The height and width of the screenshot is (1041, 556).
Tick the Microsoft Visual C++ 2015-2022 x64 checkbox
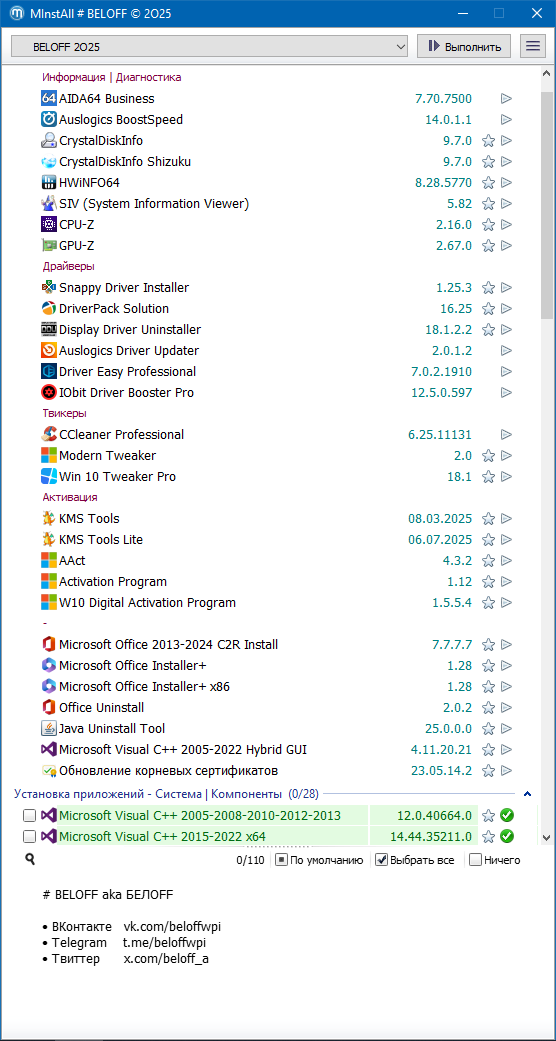[29, 837]
